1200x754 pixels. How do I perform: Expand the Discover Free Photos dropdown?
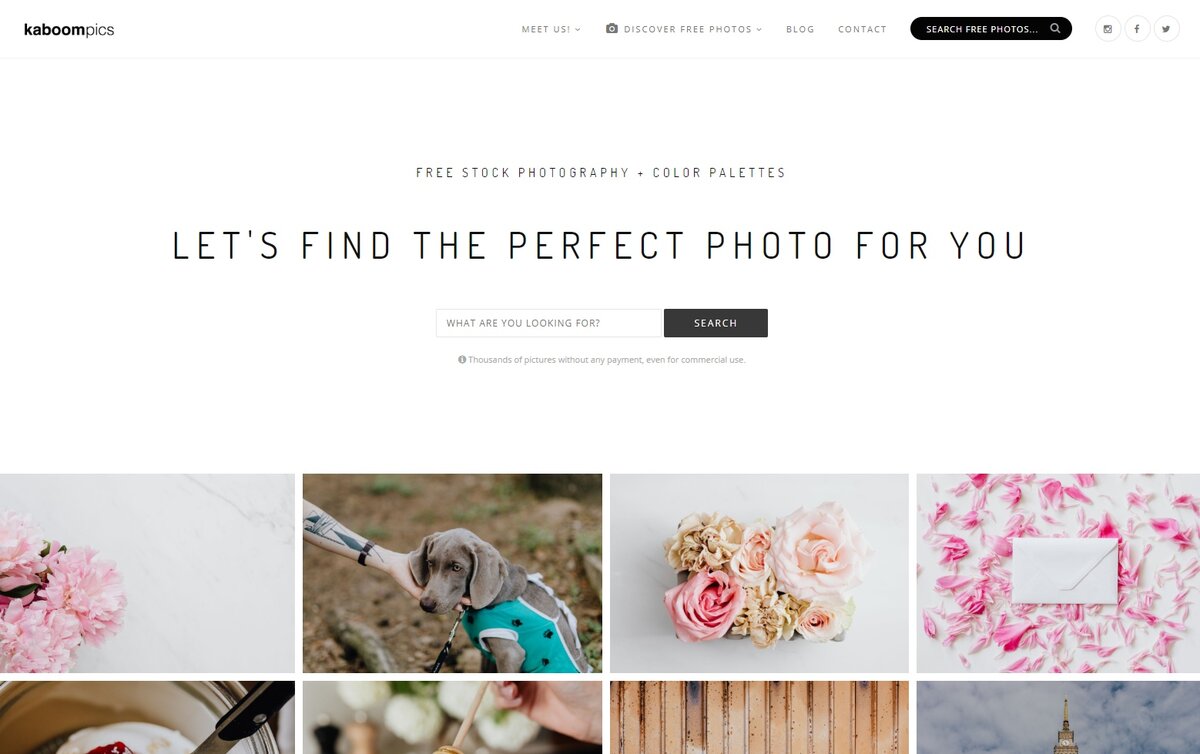click(693, 29)
